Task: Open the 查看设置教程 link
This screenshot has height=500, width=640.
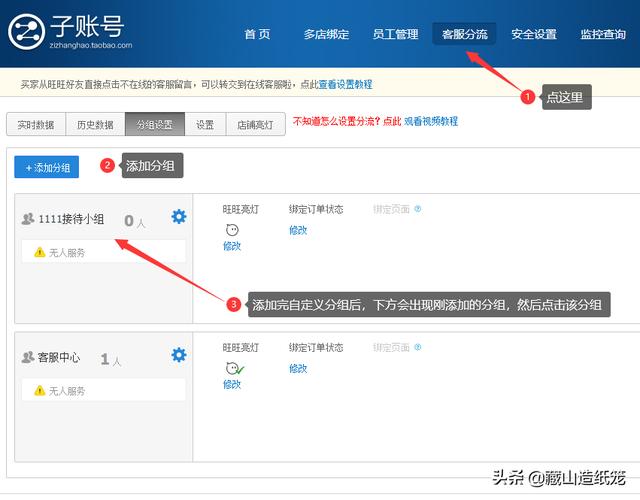Action: tap(345, 85)
